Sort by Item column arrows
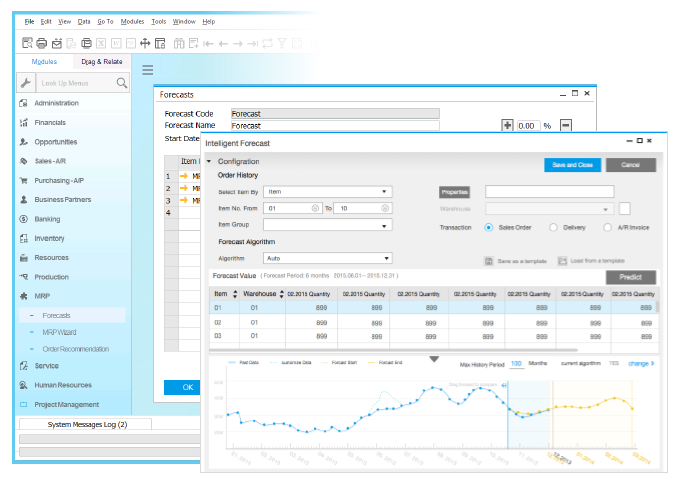The height and width of the screenshot is (488, 685). coord(235,294)
